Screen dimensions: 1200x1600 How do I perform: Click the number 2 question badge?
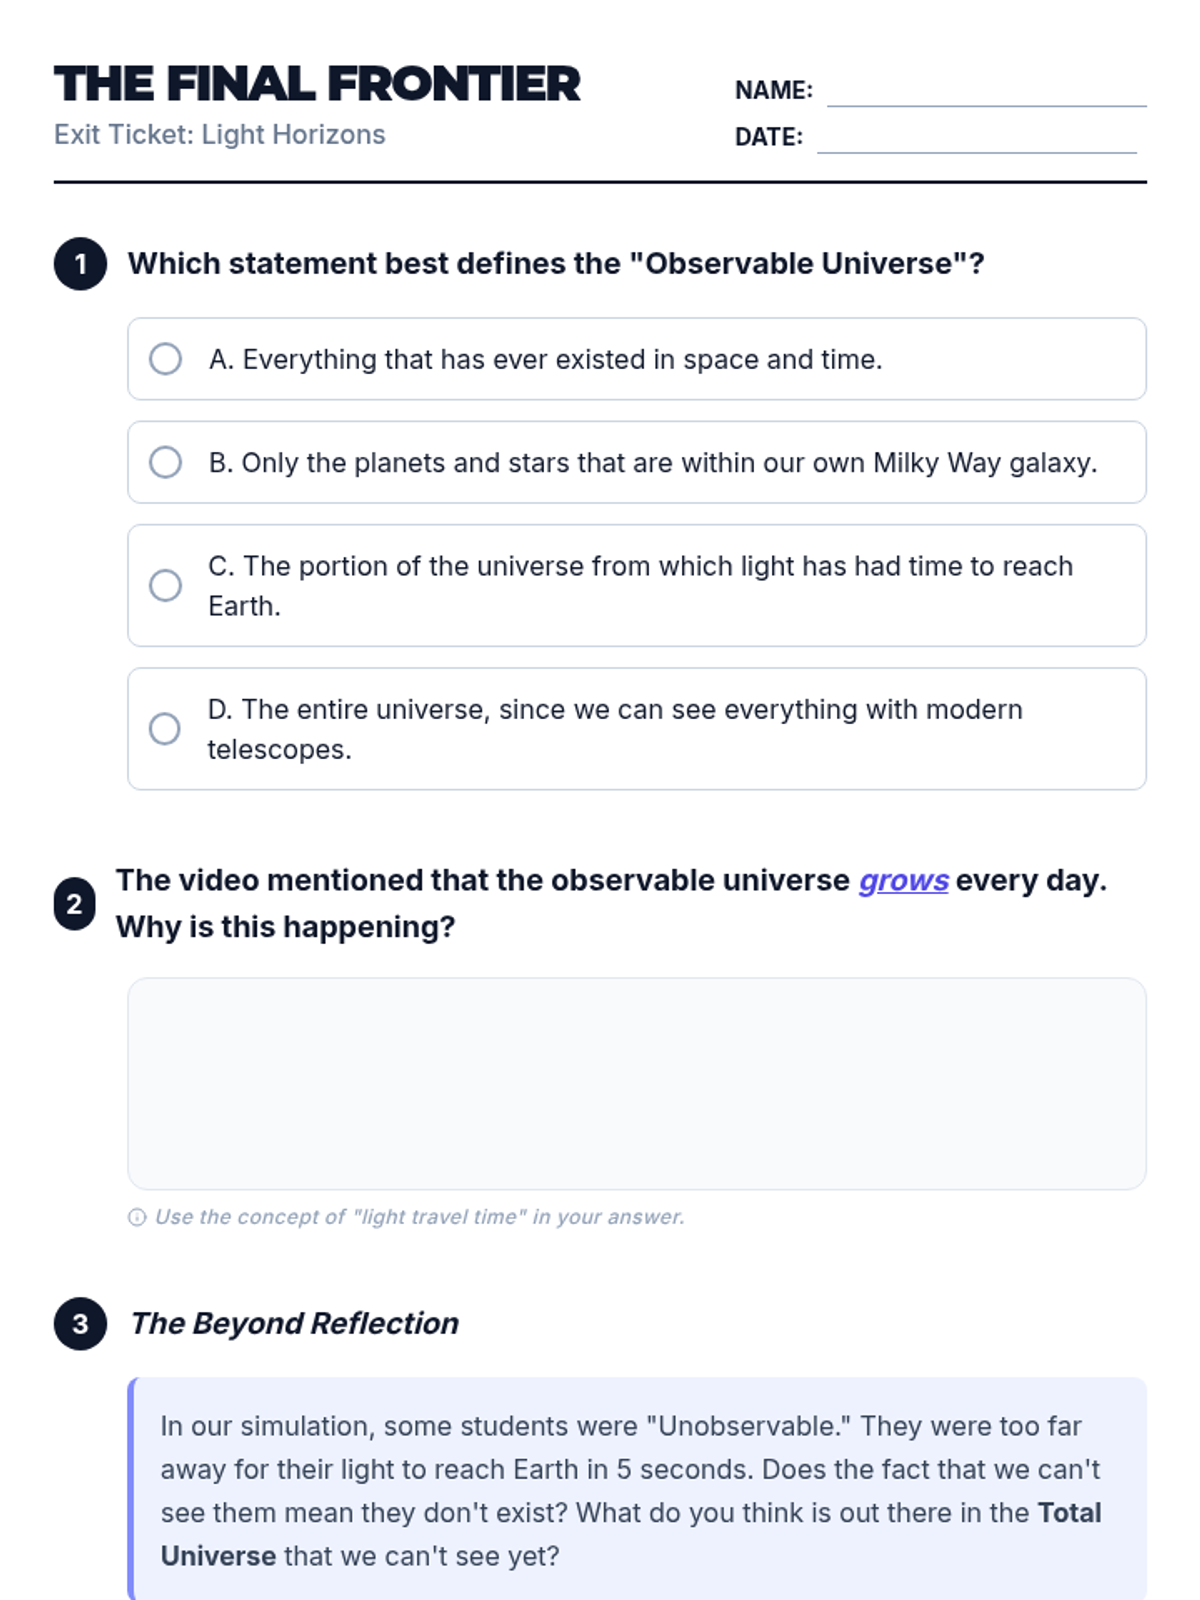(x=75, y=904)
